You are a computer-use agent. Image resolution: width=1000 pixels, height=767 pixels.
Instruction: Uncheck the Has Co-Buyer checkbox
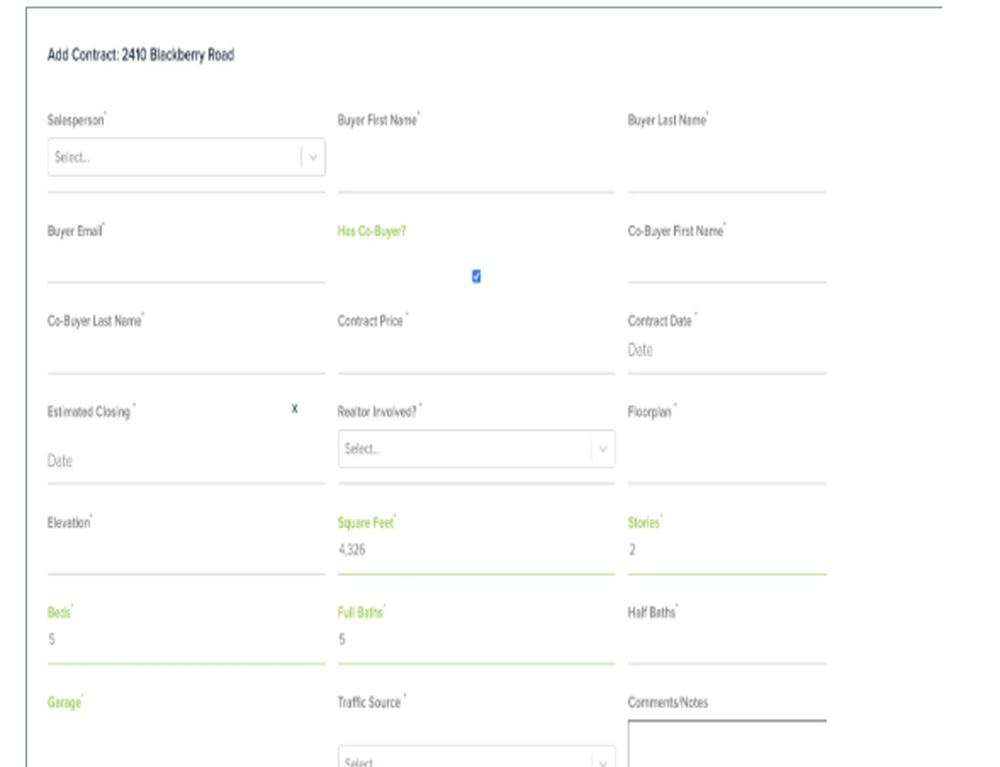(476, 276)
